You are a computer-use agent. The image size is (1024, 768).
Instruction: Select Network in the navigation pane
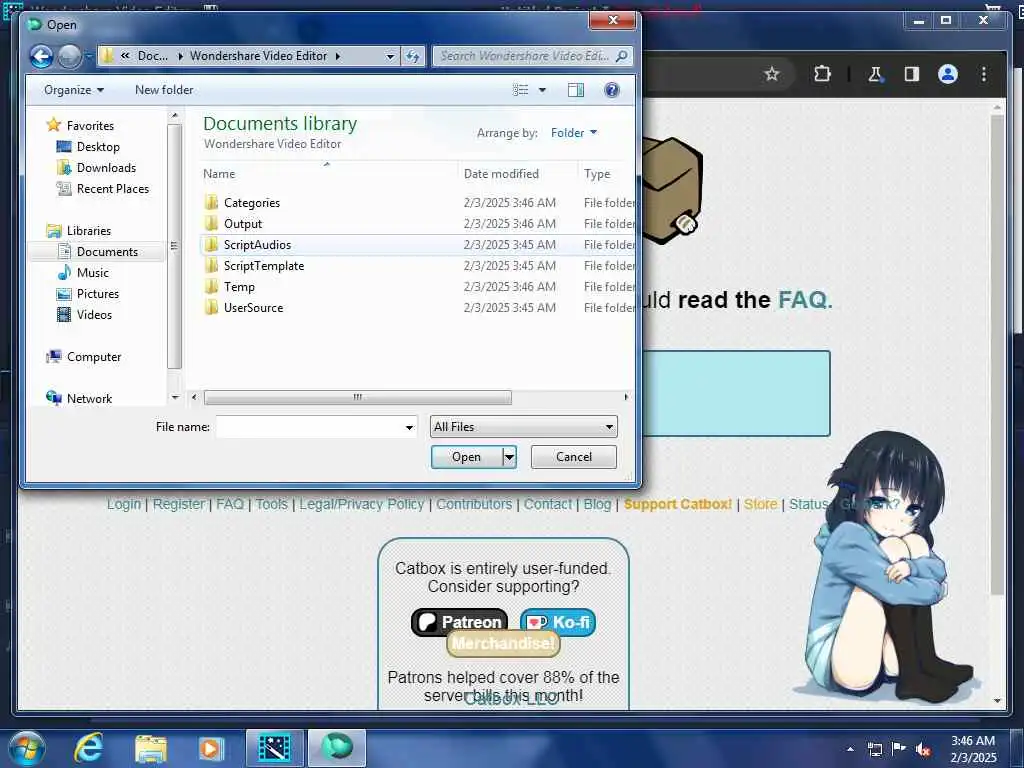tap(89, 399)
